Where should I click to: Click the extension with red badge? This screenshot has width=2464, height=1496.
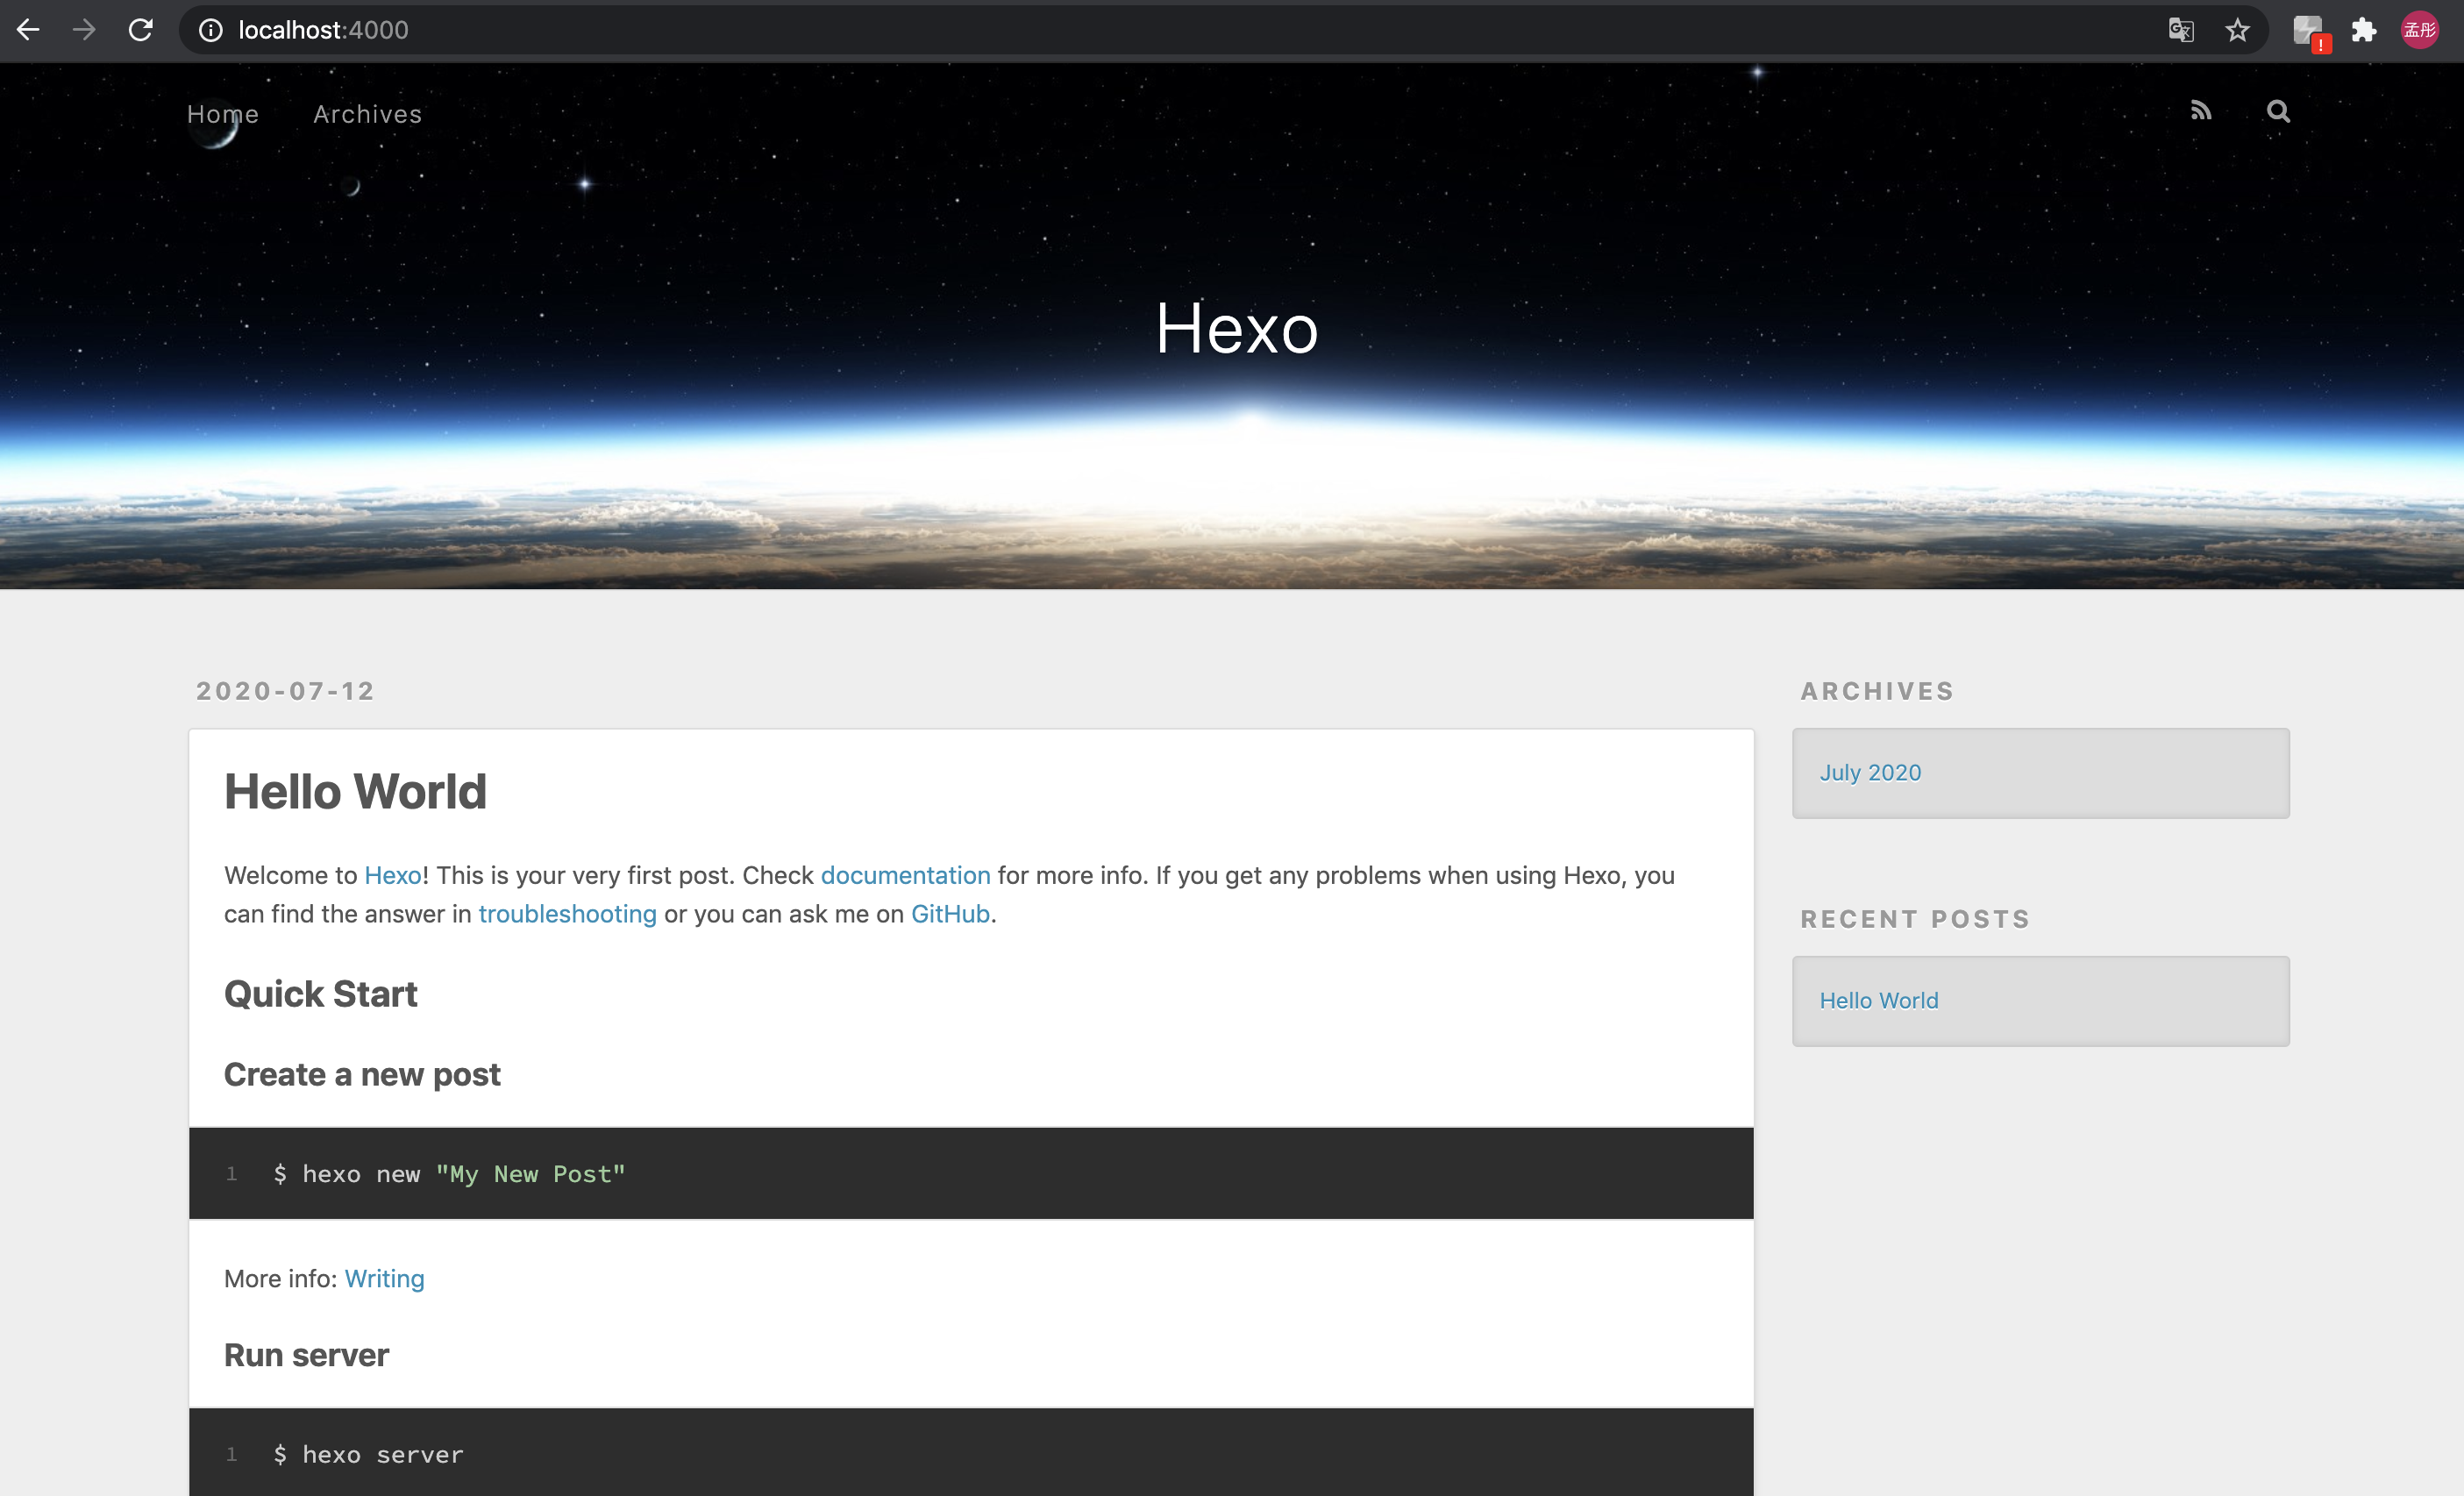[2309, 31]
